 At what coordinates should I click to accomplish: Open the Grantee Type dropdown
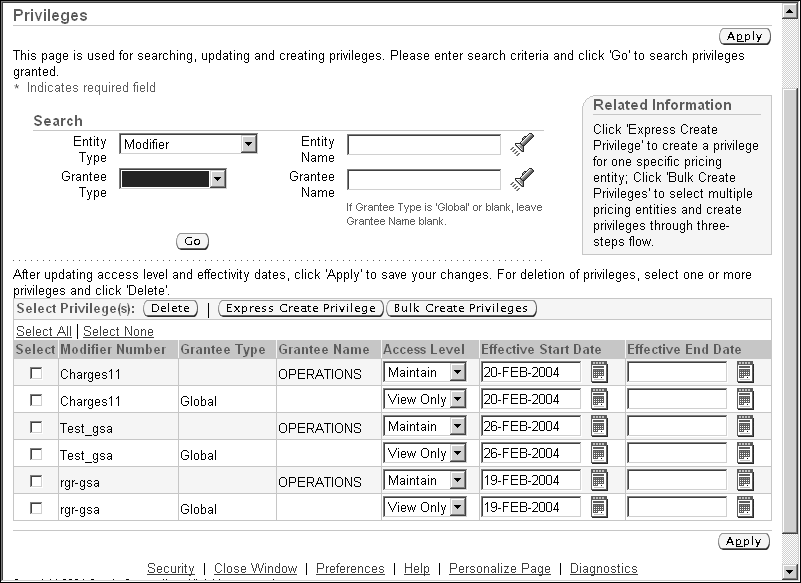173,179
